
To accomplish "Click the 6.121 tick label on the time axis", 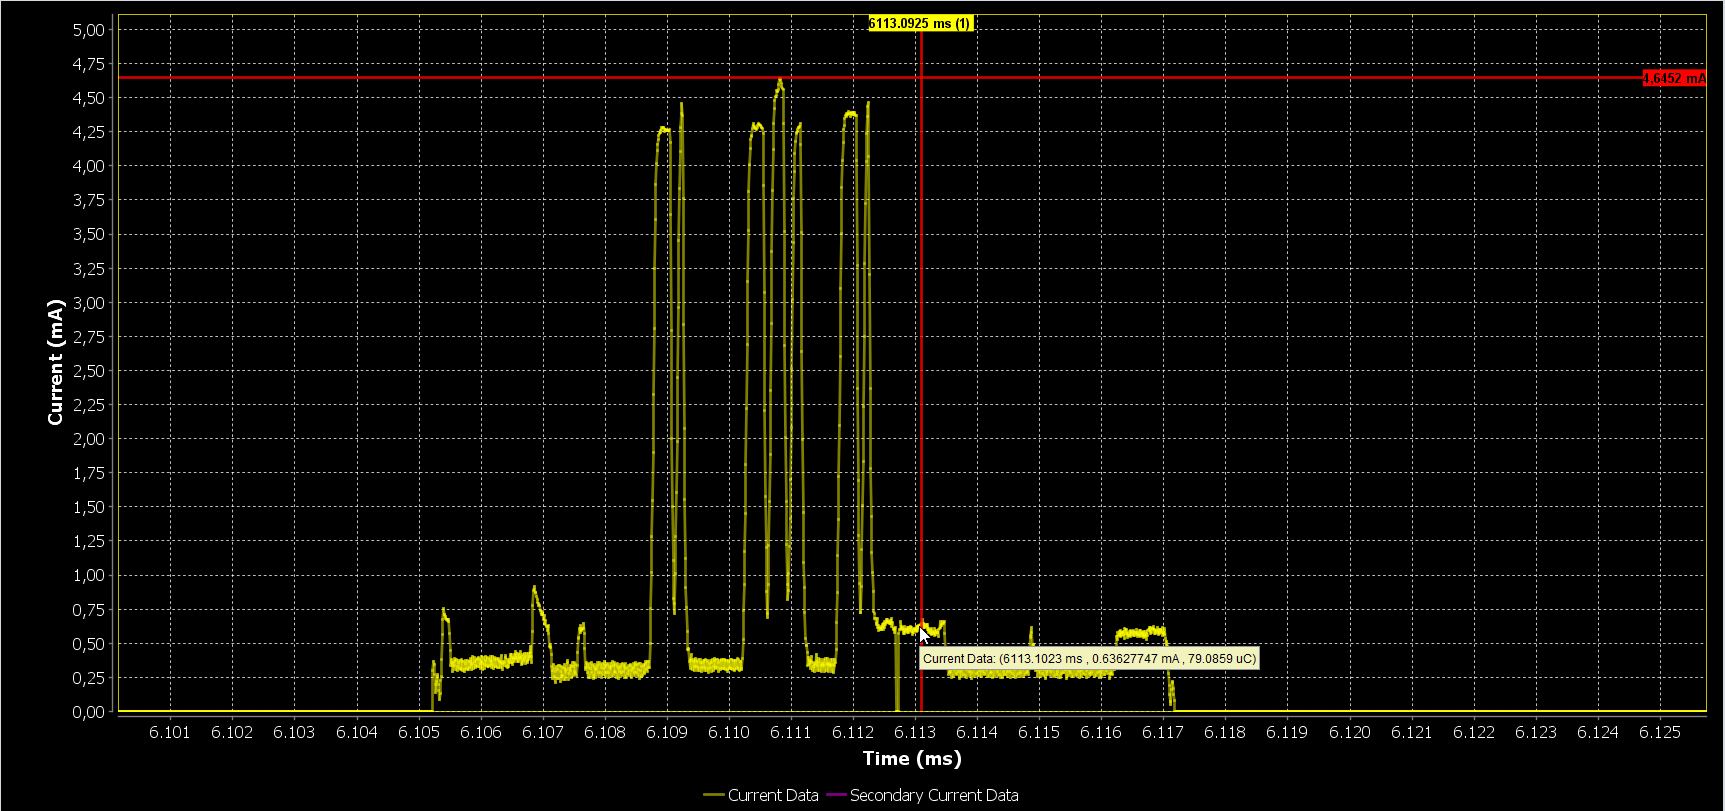I will coord(1412,732).
